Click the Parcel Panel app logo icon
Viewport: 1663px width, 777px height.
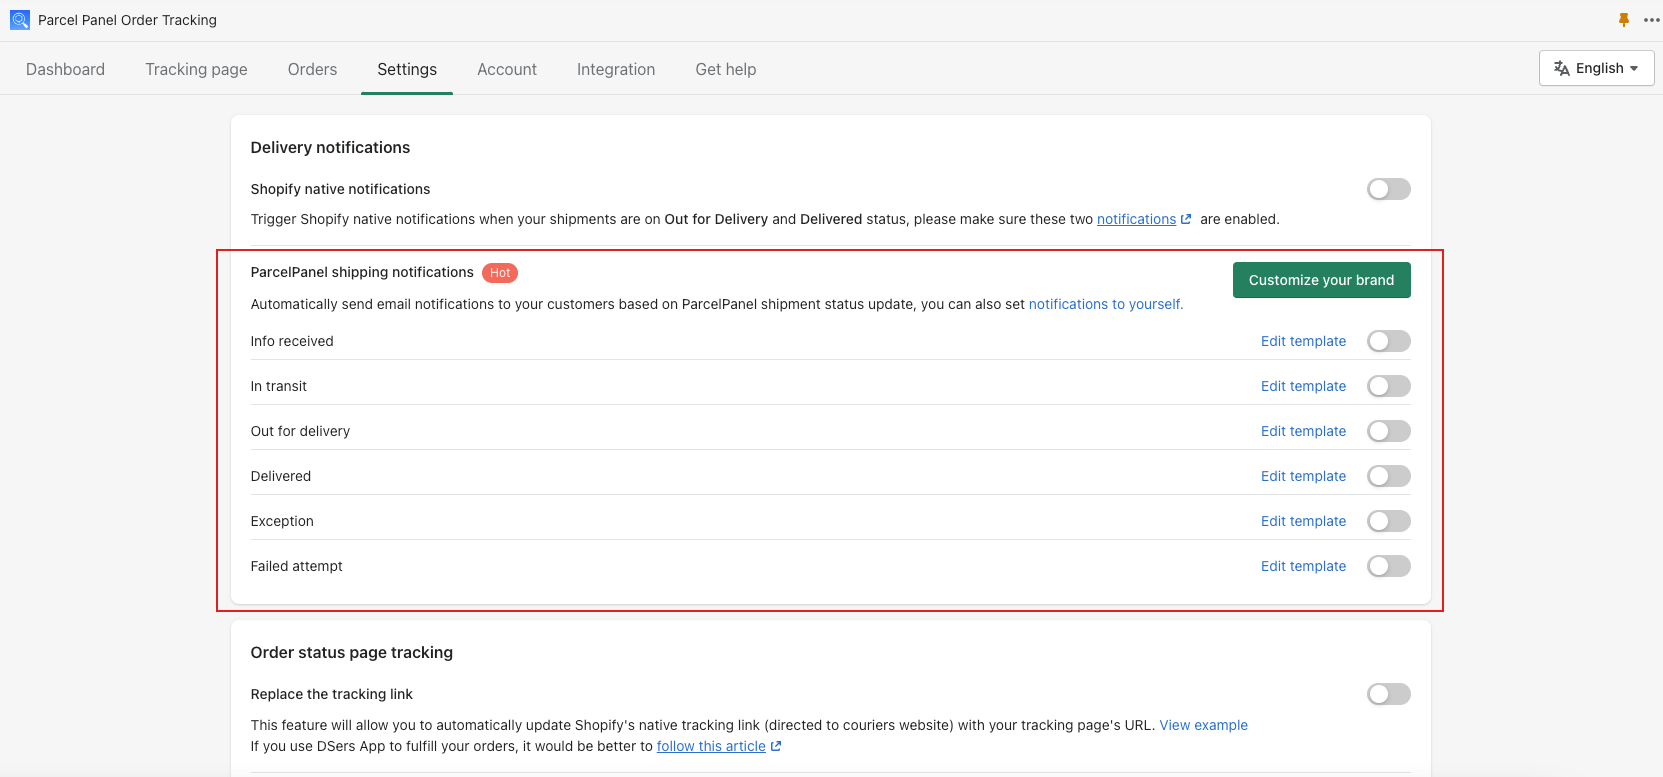(20, 20)
